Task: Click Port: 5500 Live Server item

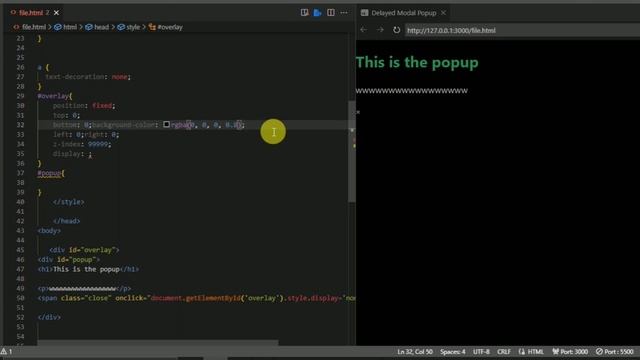Action: tap(615, 352)
